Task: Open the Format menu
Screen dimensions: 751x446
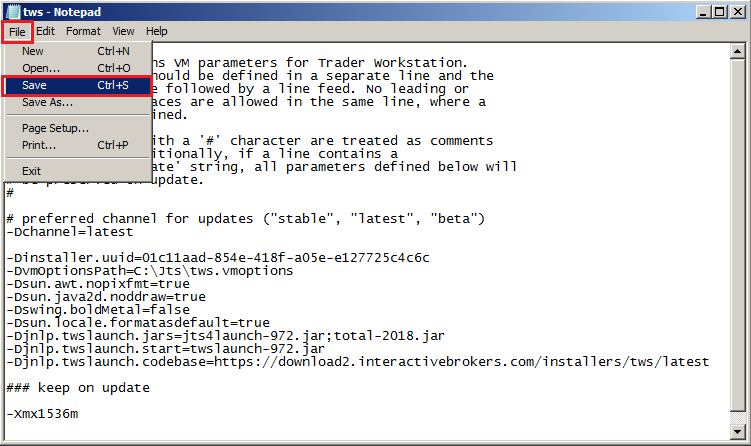Action: tap(83, 31)
